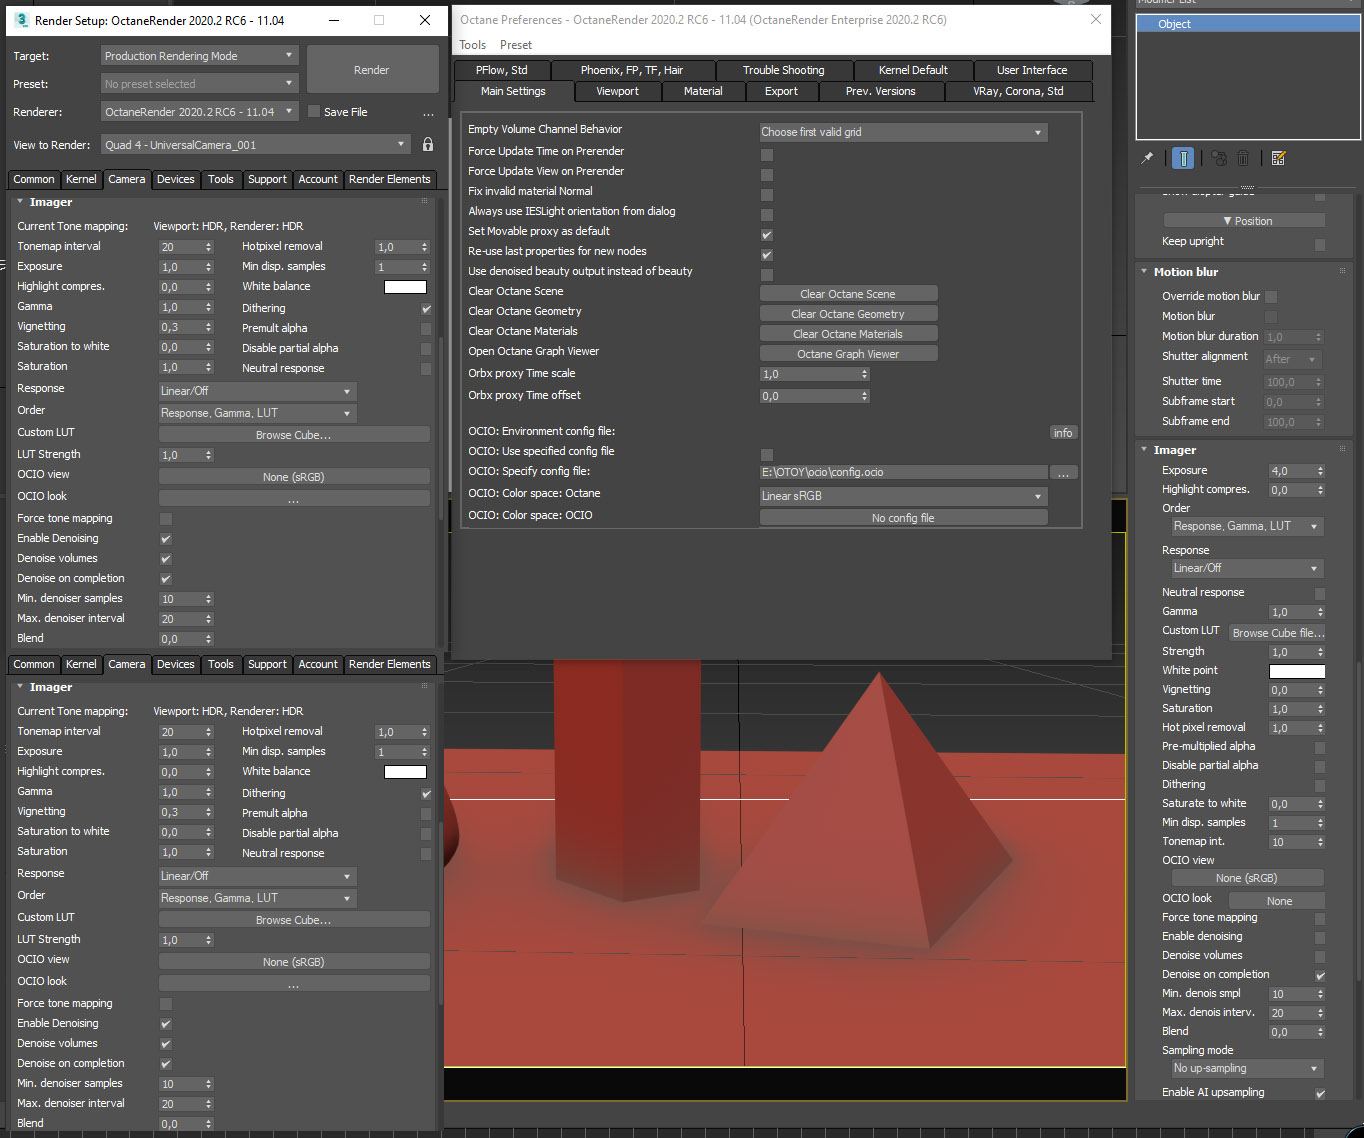Select Object entry in the modifier list
The height and width of the screenshot is (1138, 1364).
tap(1247, 24)
